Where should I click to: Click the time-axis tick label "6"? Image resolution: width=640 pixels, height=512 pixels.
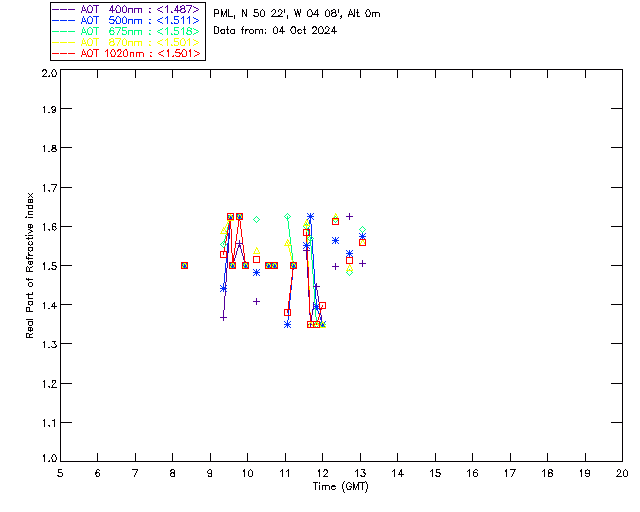coord(98,473)
